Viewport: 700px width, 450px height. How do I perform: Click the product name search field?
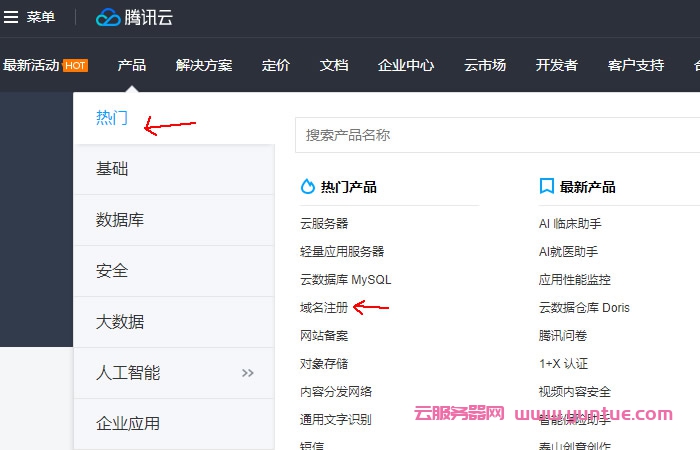pyautogui.click(x=495, y=135)
